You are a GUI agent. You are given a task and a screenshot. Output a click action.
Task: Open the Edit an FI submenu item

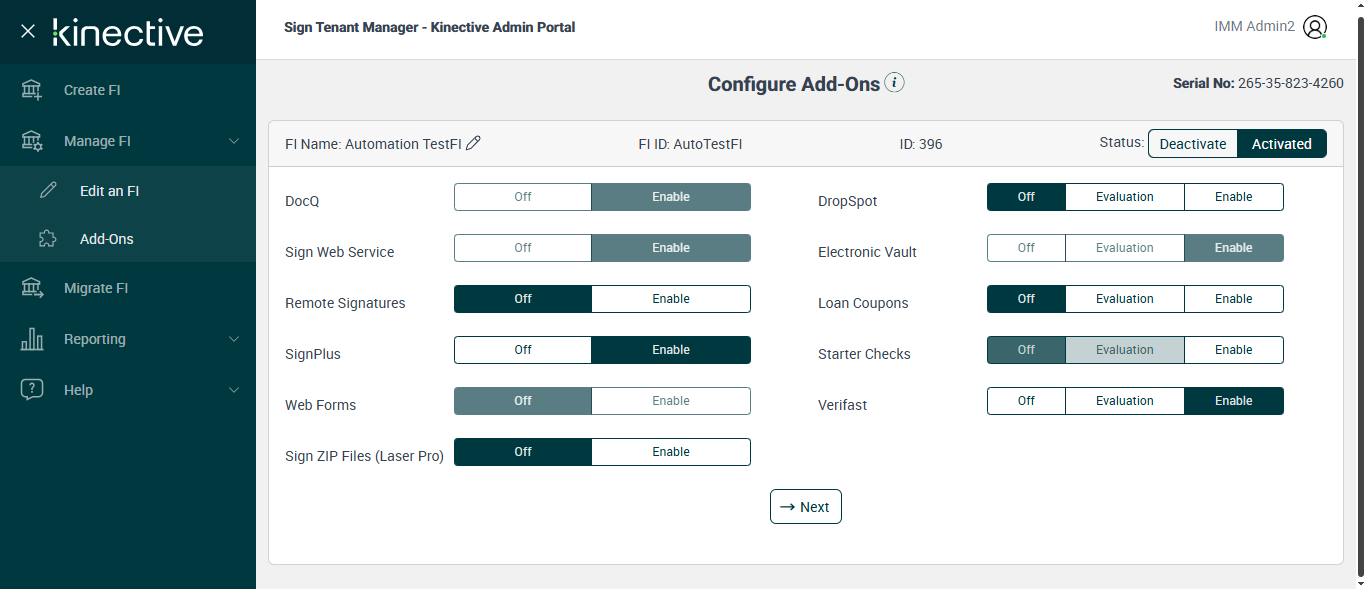(109, 191)
